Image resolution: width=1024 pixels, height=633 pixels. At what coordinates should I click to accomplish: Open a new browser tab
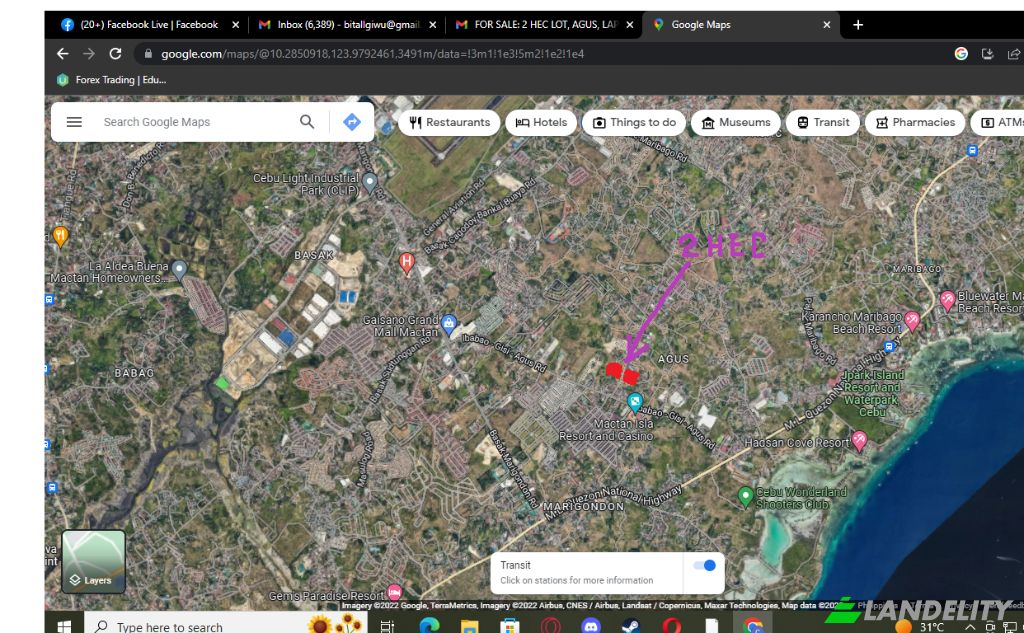[858, 25]
